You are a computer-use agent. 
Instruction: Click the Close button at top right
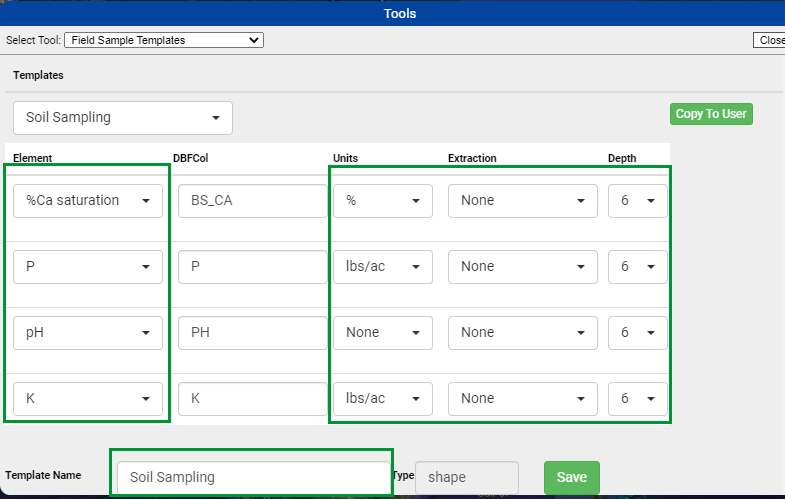tap(769, 40)
